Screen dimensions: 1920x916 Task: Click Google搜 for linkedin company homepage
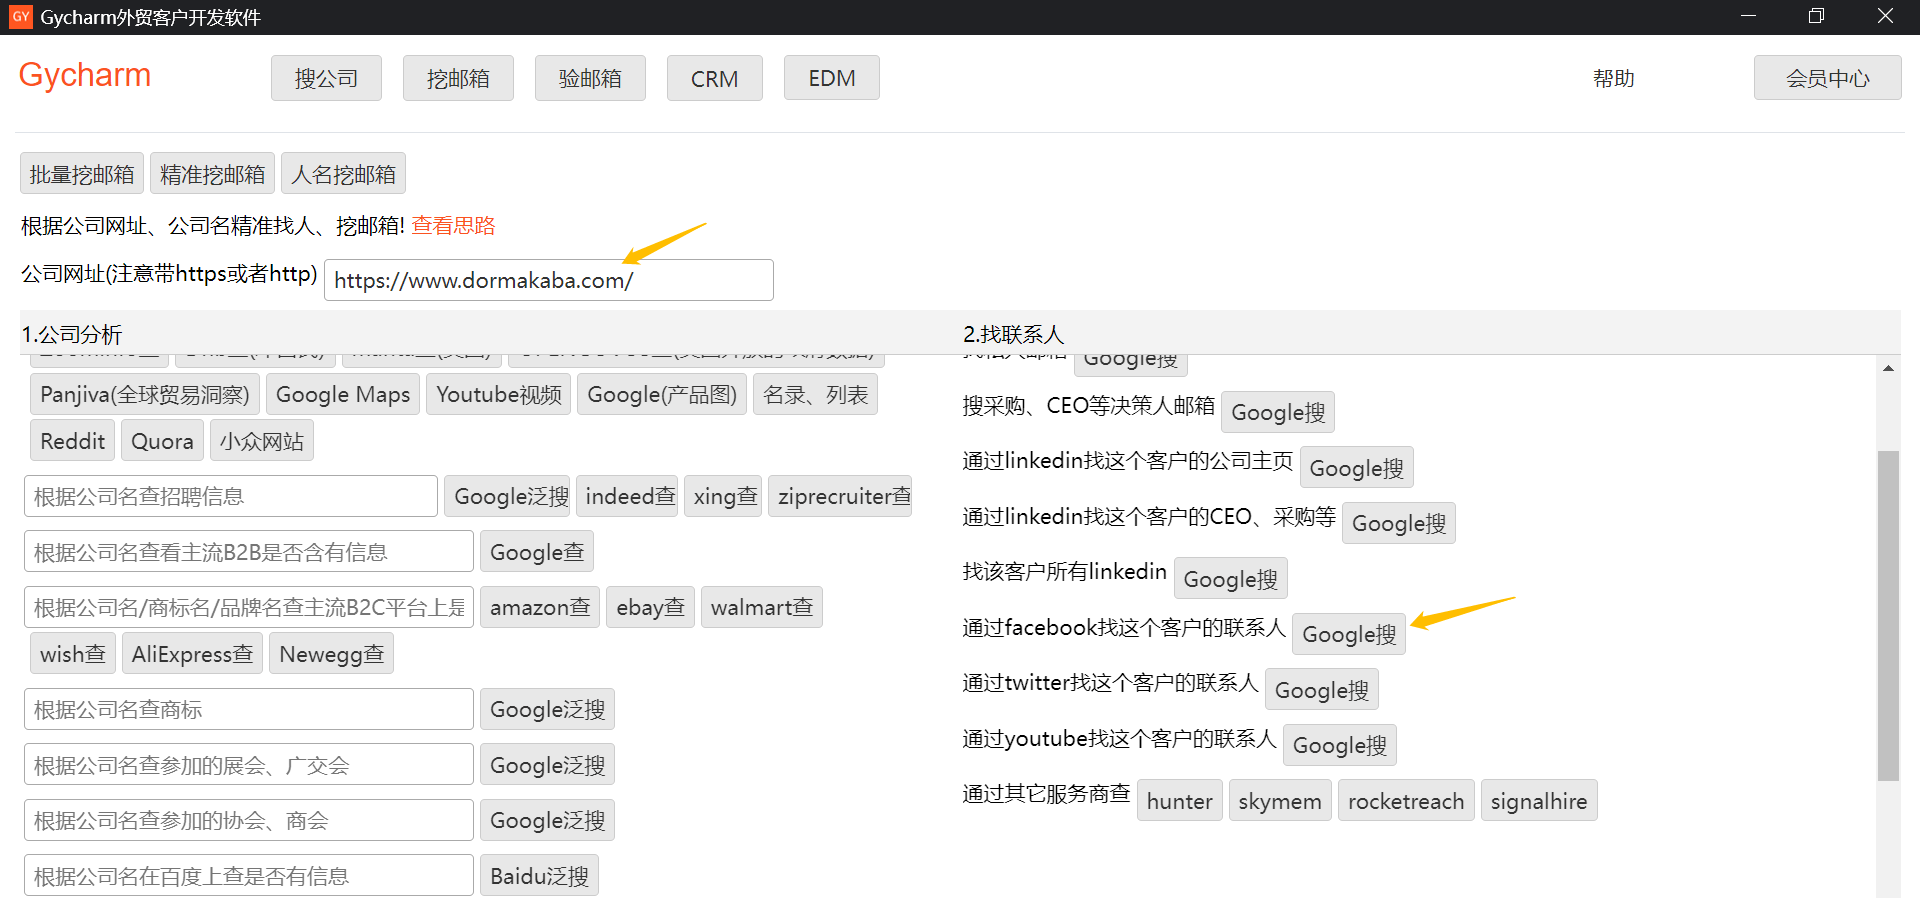coord(1356,468)
